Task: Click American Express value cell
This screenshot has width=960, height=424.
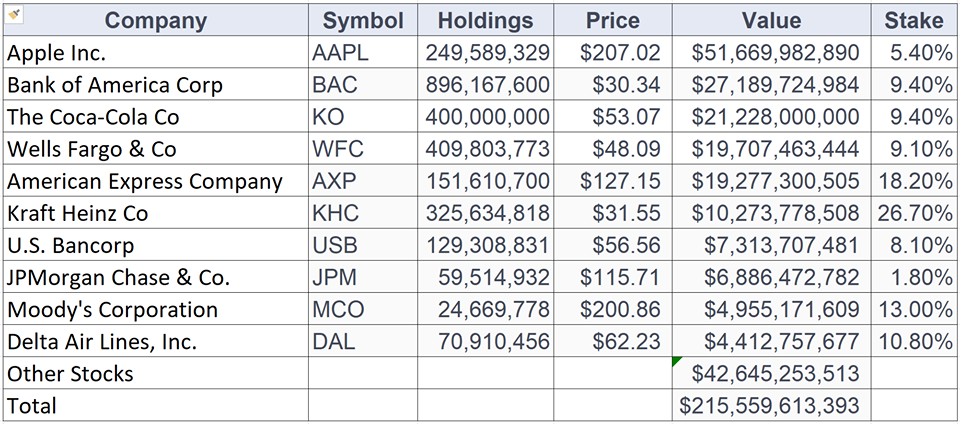Action: click(x=771, y=181)
